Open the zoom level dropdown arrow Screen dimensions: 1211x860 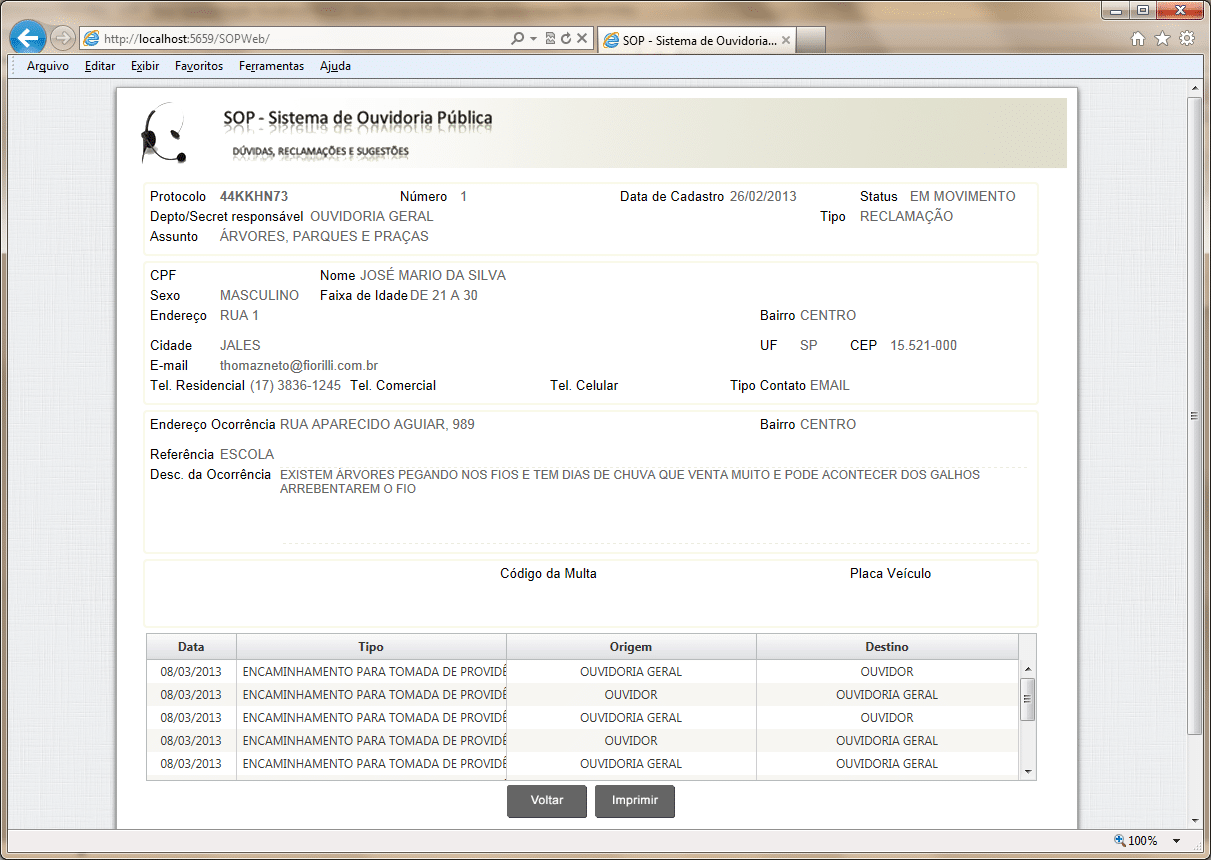(x=1177, y=841)
